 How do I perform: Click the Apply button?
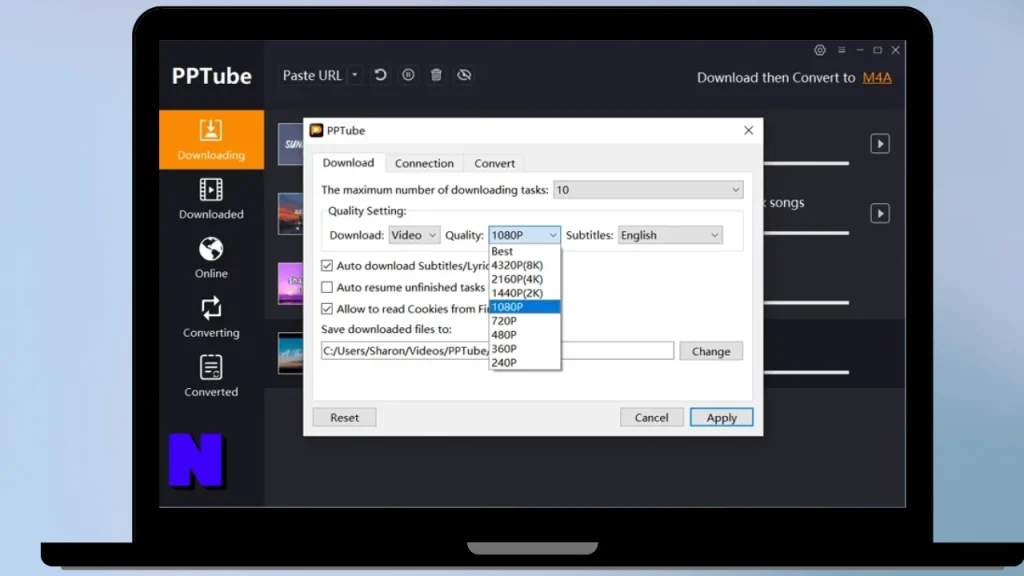[x=722, y=417]
